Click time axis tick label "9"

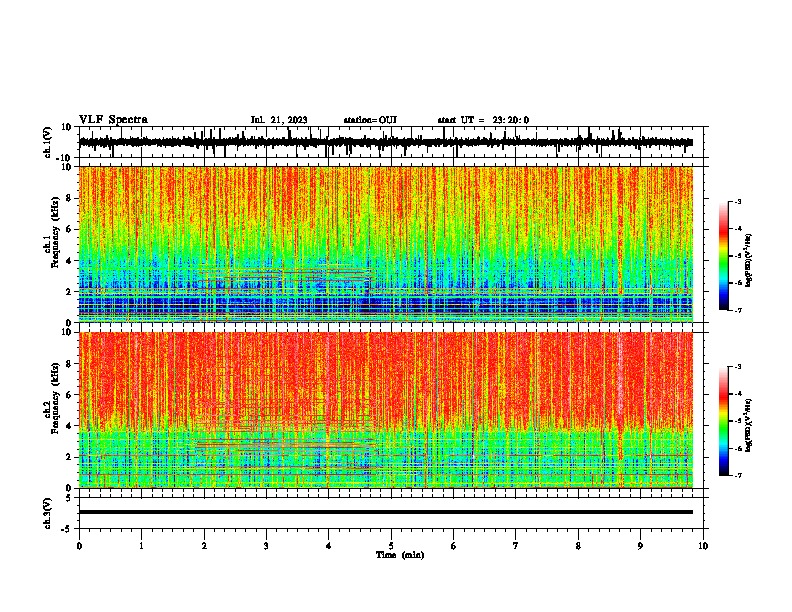640,546
